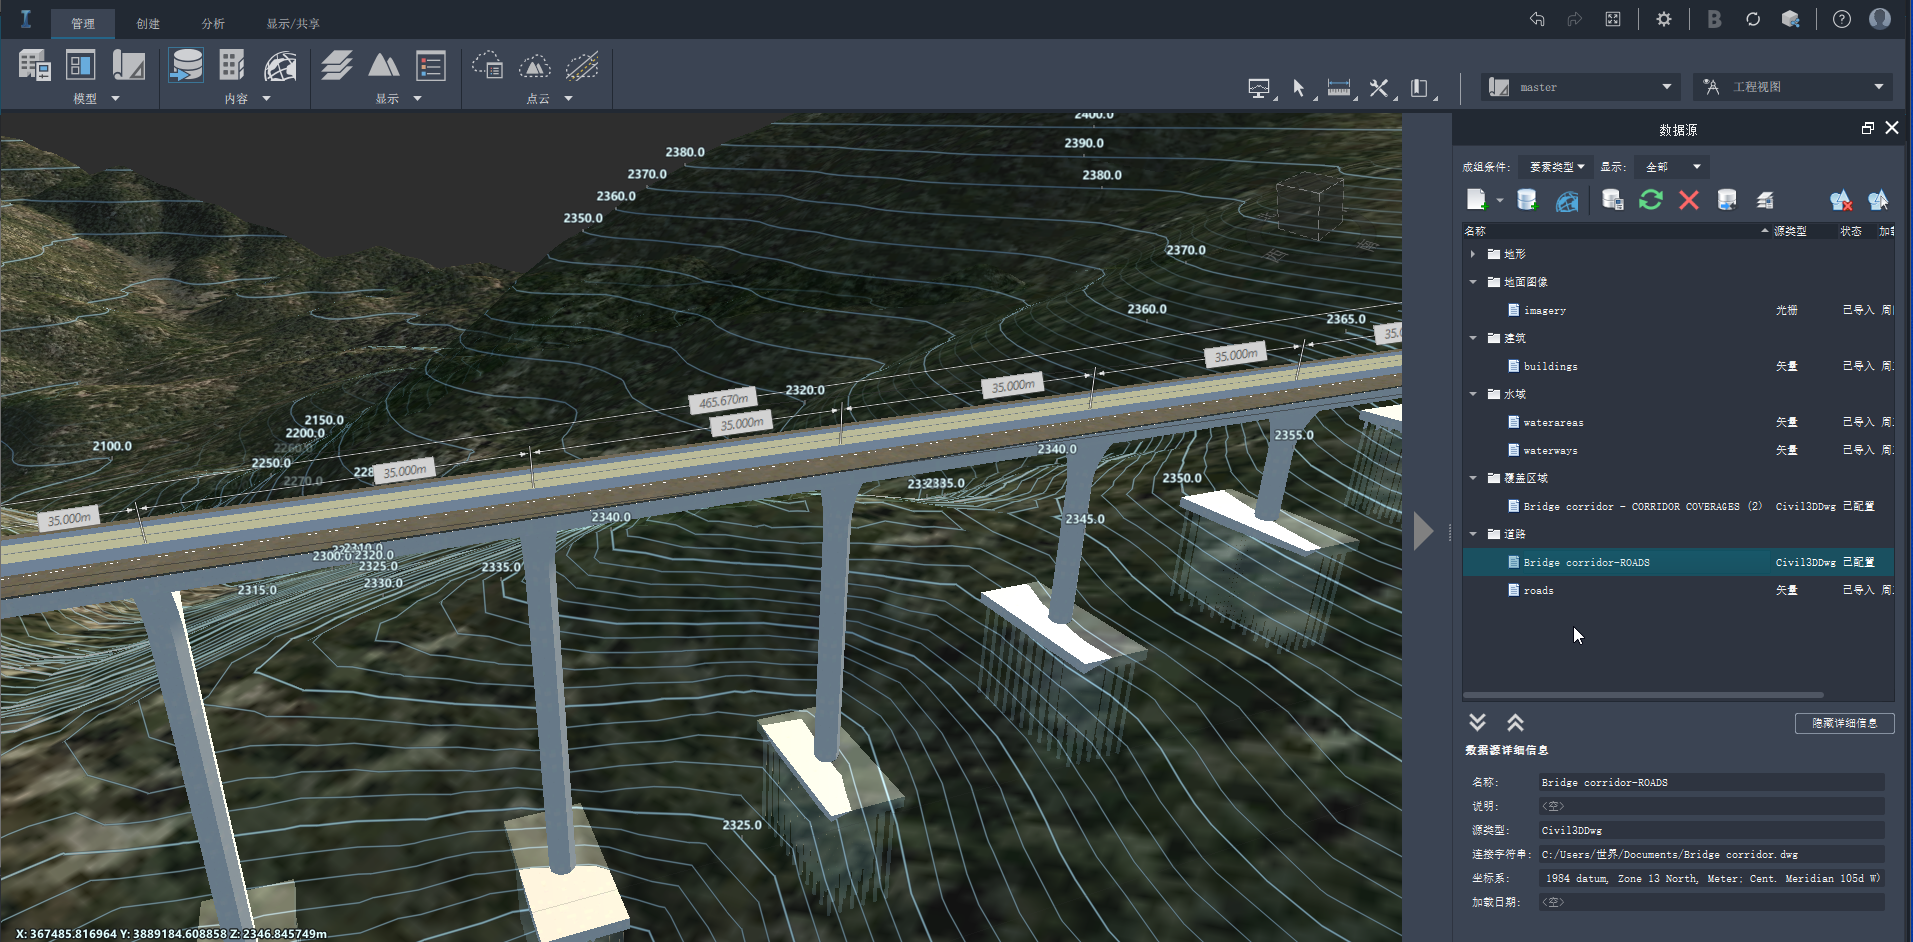Viewport: 1913px width, 942px height.
Task: Open the 要素类型 grouping dropdown
Action: pyautogui.click(x=1557, y=167)
